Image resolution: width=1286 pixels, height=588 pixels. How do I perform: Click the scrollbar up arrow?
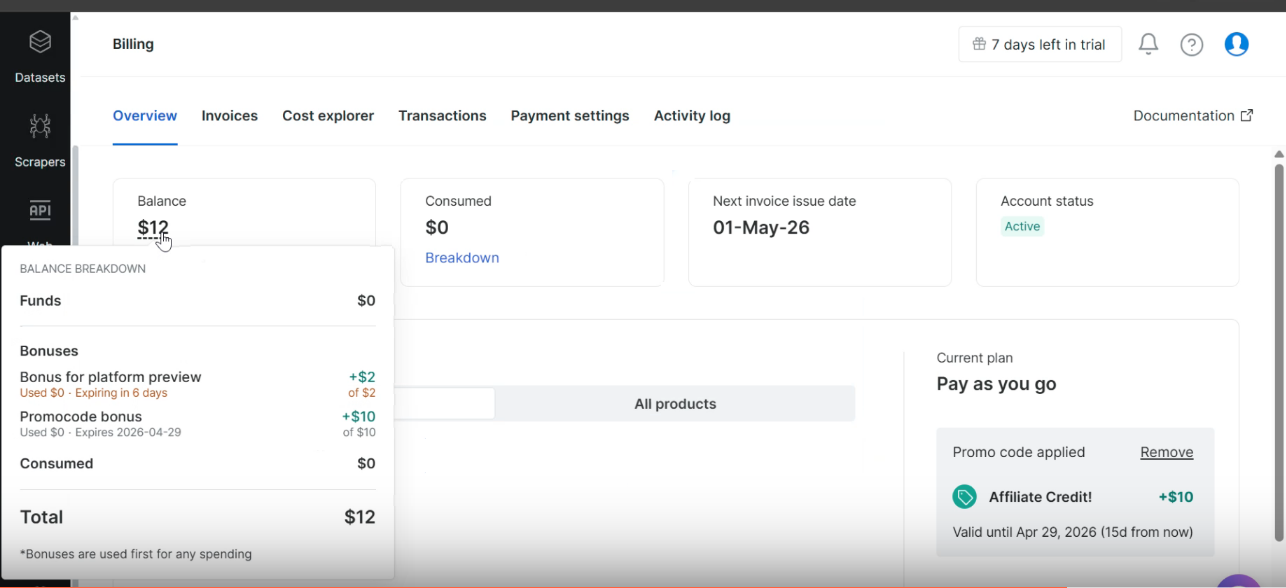tap(1279, 155)
